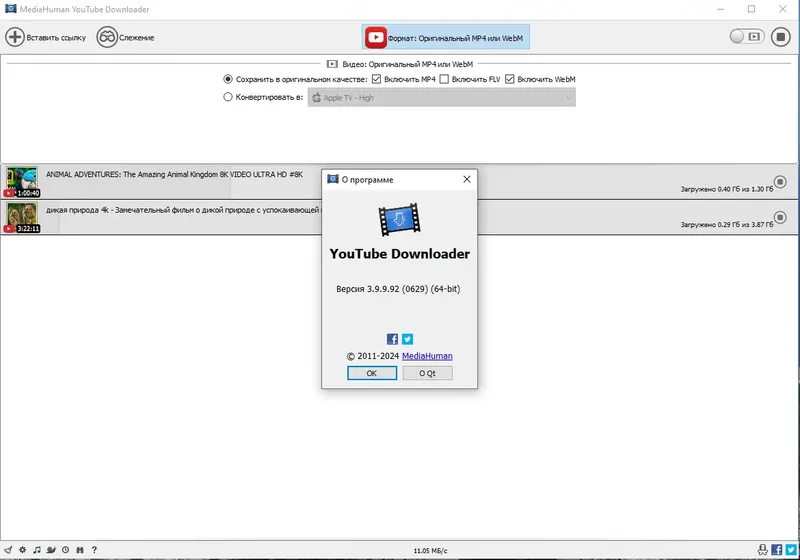Screen dimensions: 800x560
Task: Open the Слежение tracking button
Action: pos(126,37)
